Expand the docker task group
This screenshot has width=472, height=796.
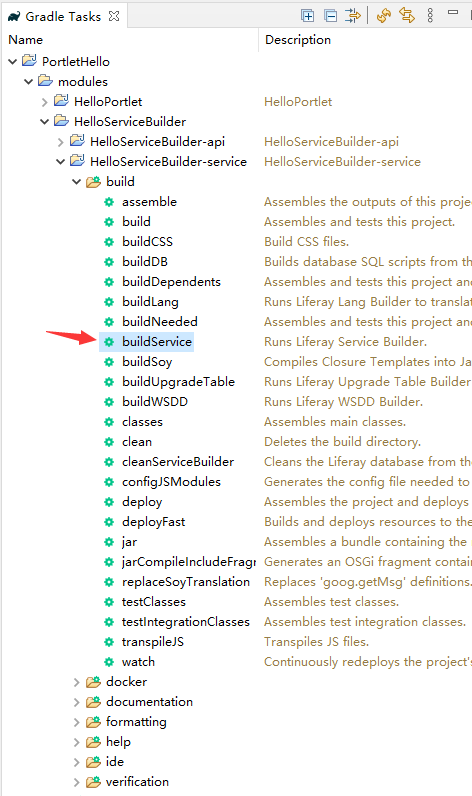[77, 682]
